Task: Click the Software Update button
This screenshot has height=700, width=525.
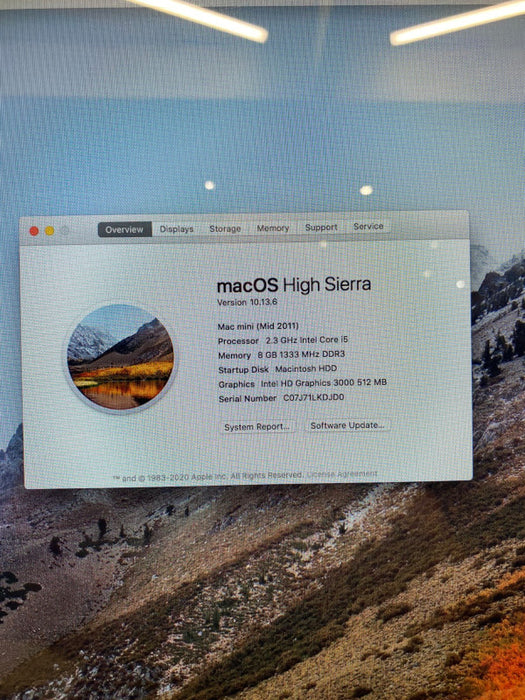Action: tap(347, 425)
